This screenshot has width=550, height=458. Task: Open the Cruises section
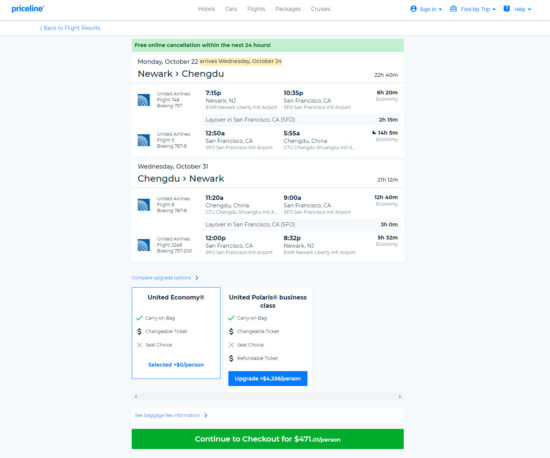tap(320, 9)
